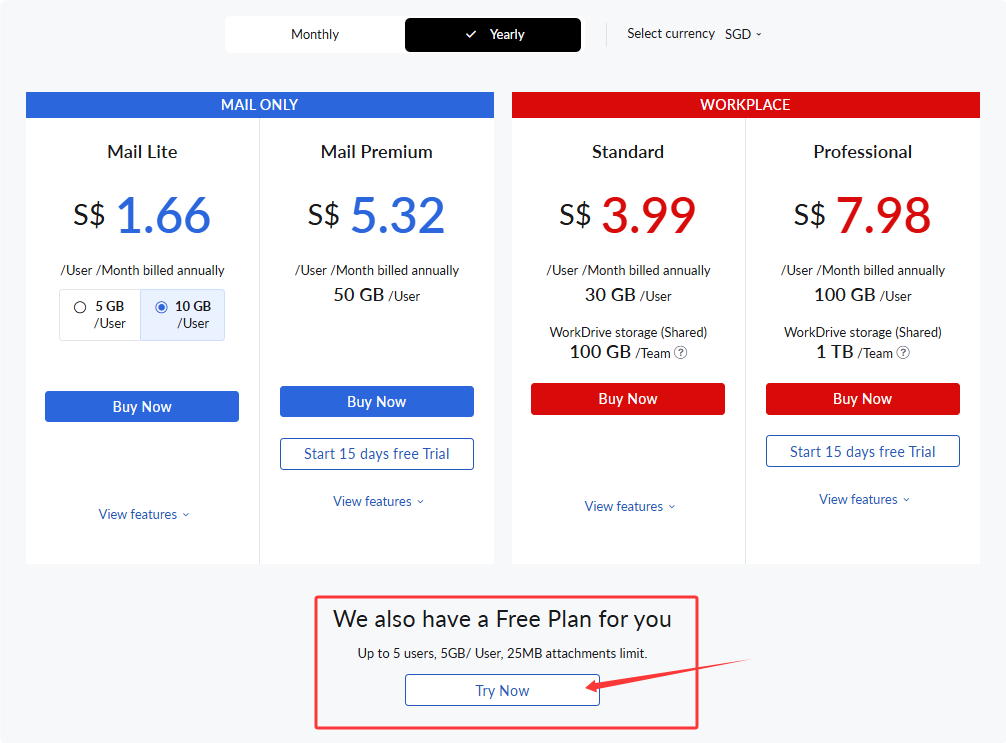The width and height of the screenshot is (1006, 743).
Task: Click the MAIL ONLY header tab
Action: tap(260, 105)
